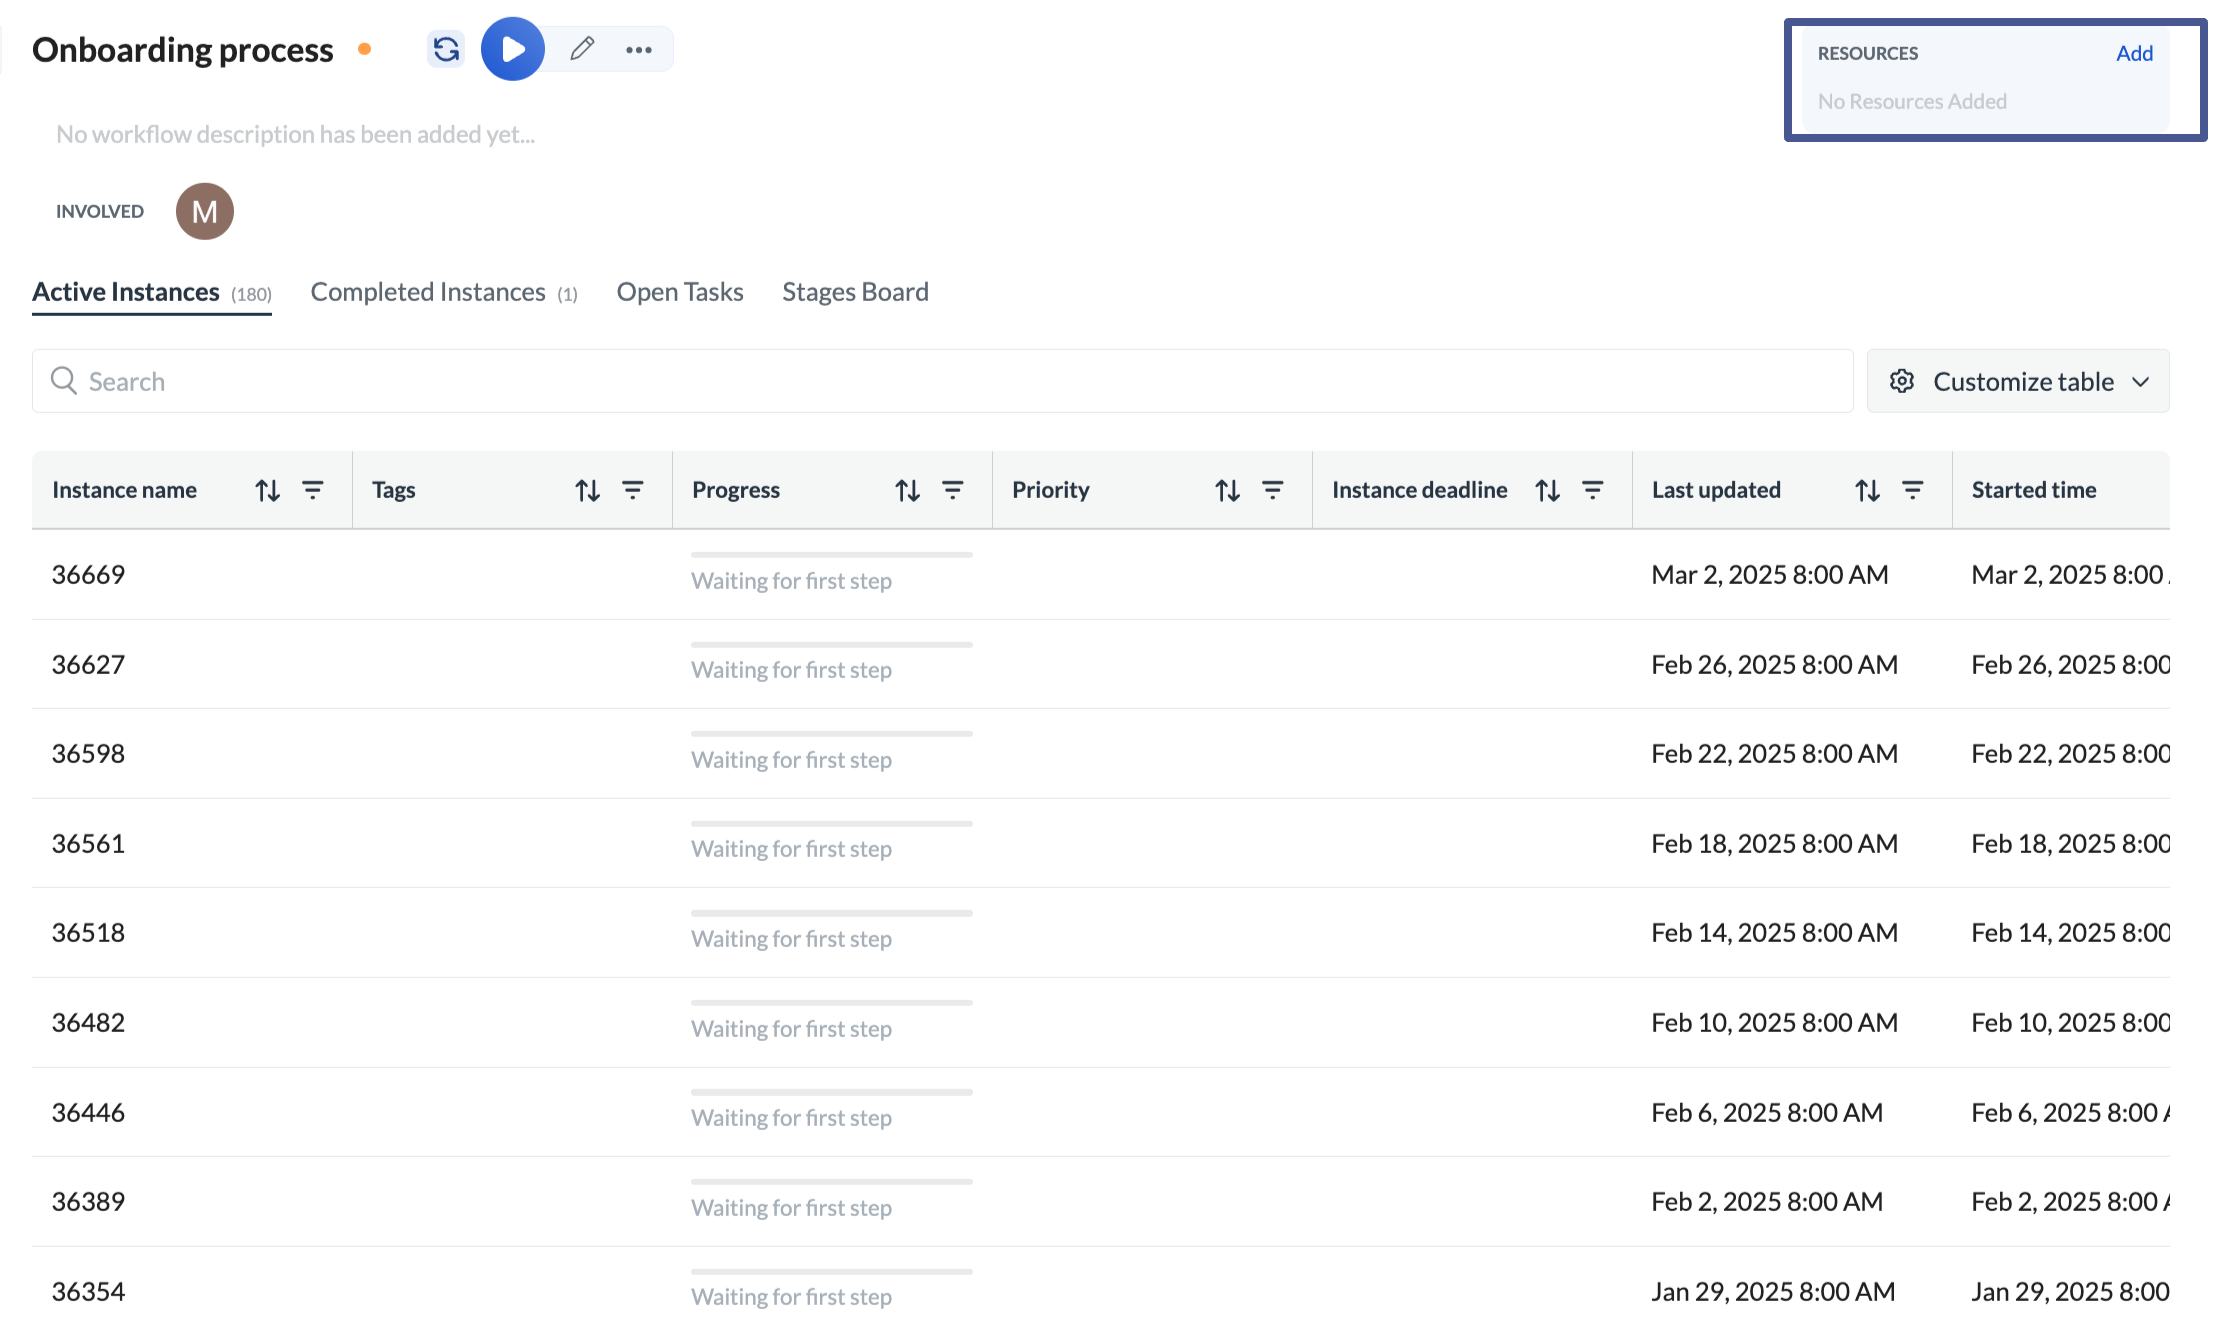Viewport: 2216px width, 1326px height.
Task: Expand the Customize table dropdown chevron
Action: coord(2140,382)
